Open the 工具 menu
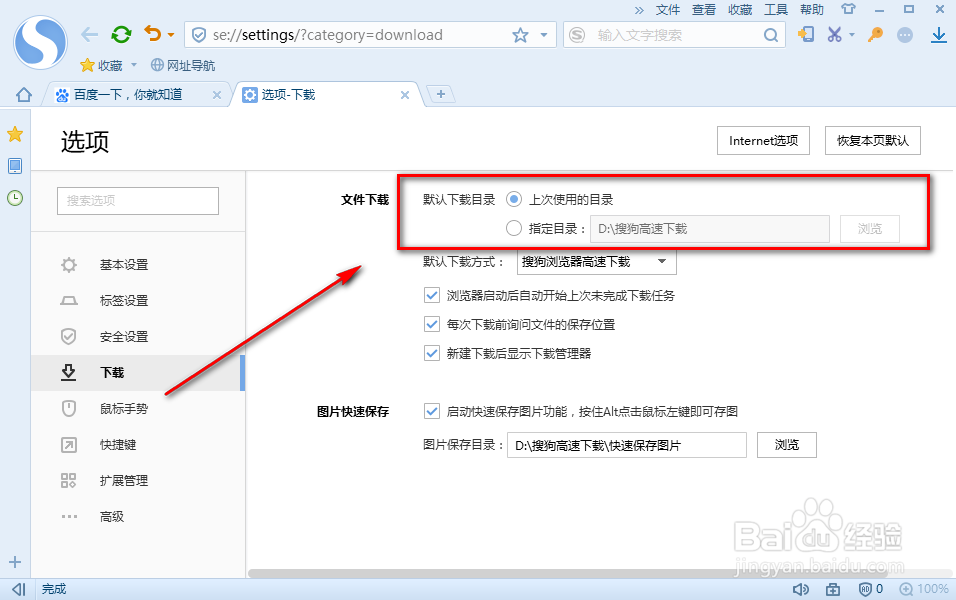Screen dimensions: 956x600 point(775,10)
